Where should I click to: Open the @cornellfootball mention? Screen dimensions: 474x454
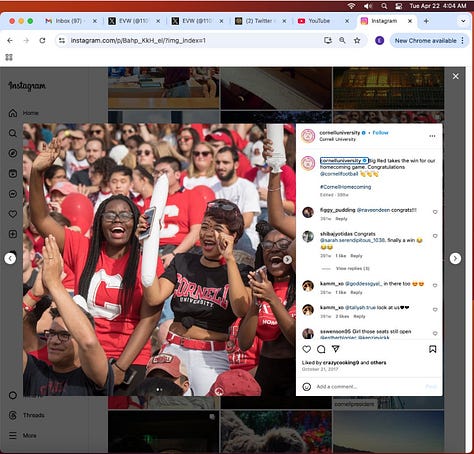pyautogui.click(x=339, y=174)
